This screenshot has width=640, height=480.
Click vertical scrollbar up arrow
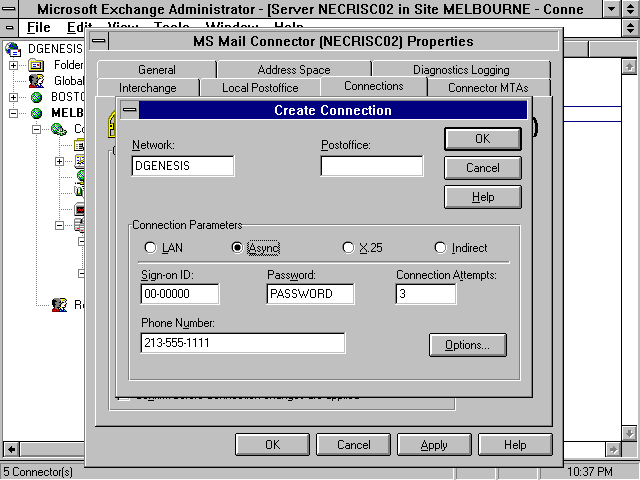(x=629, y=66)
